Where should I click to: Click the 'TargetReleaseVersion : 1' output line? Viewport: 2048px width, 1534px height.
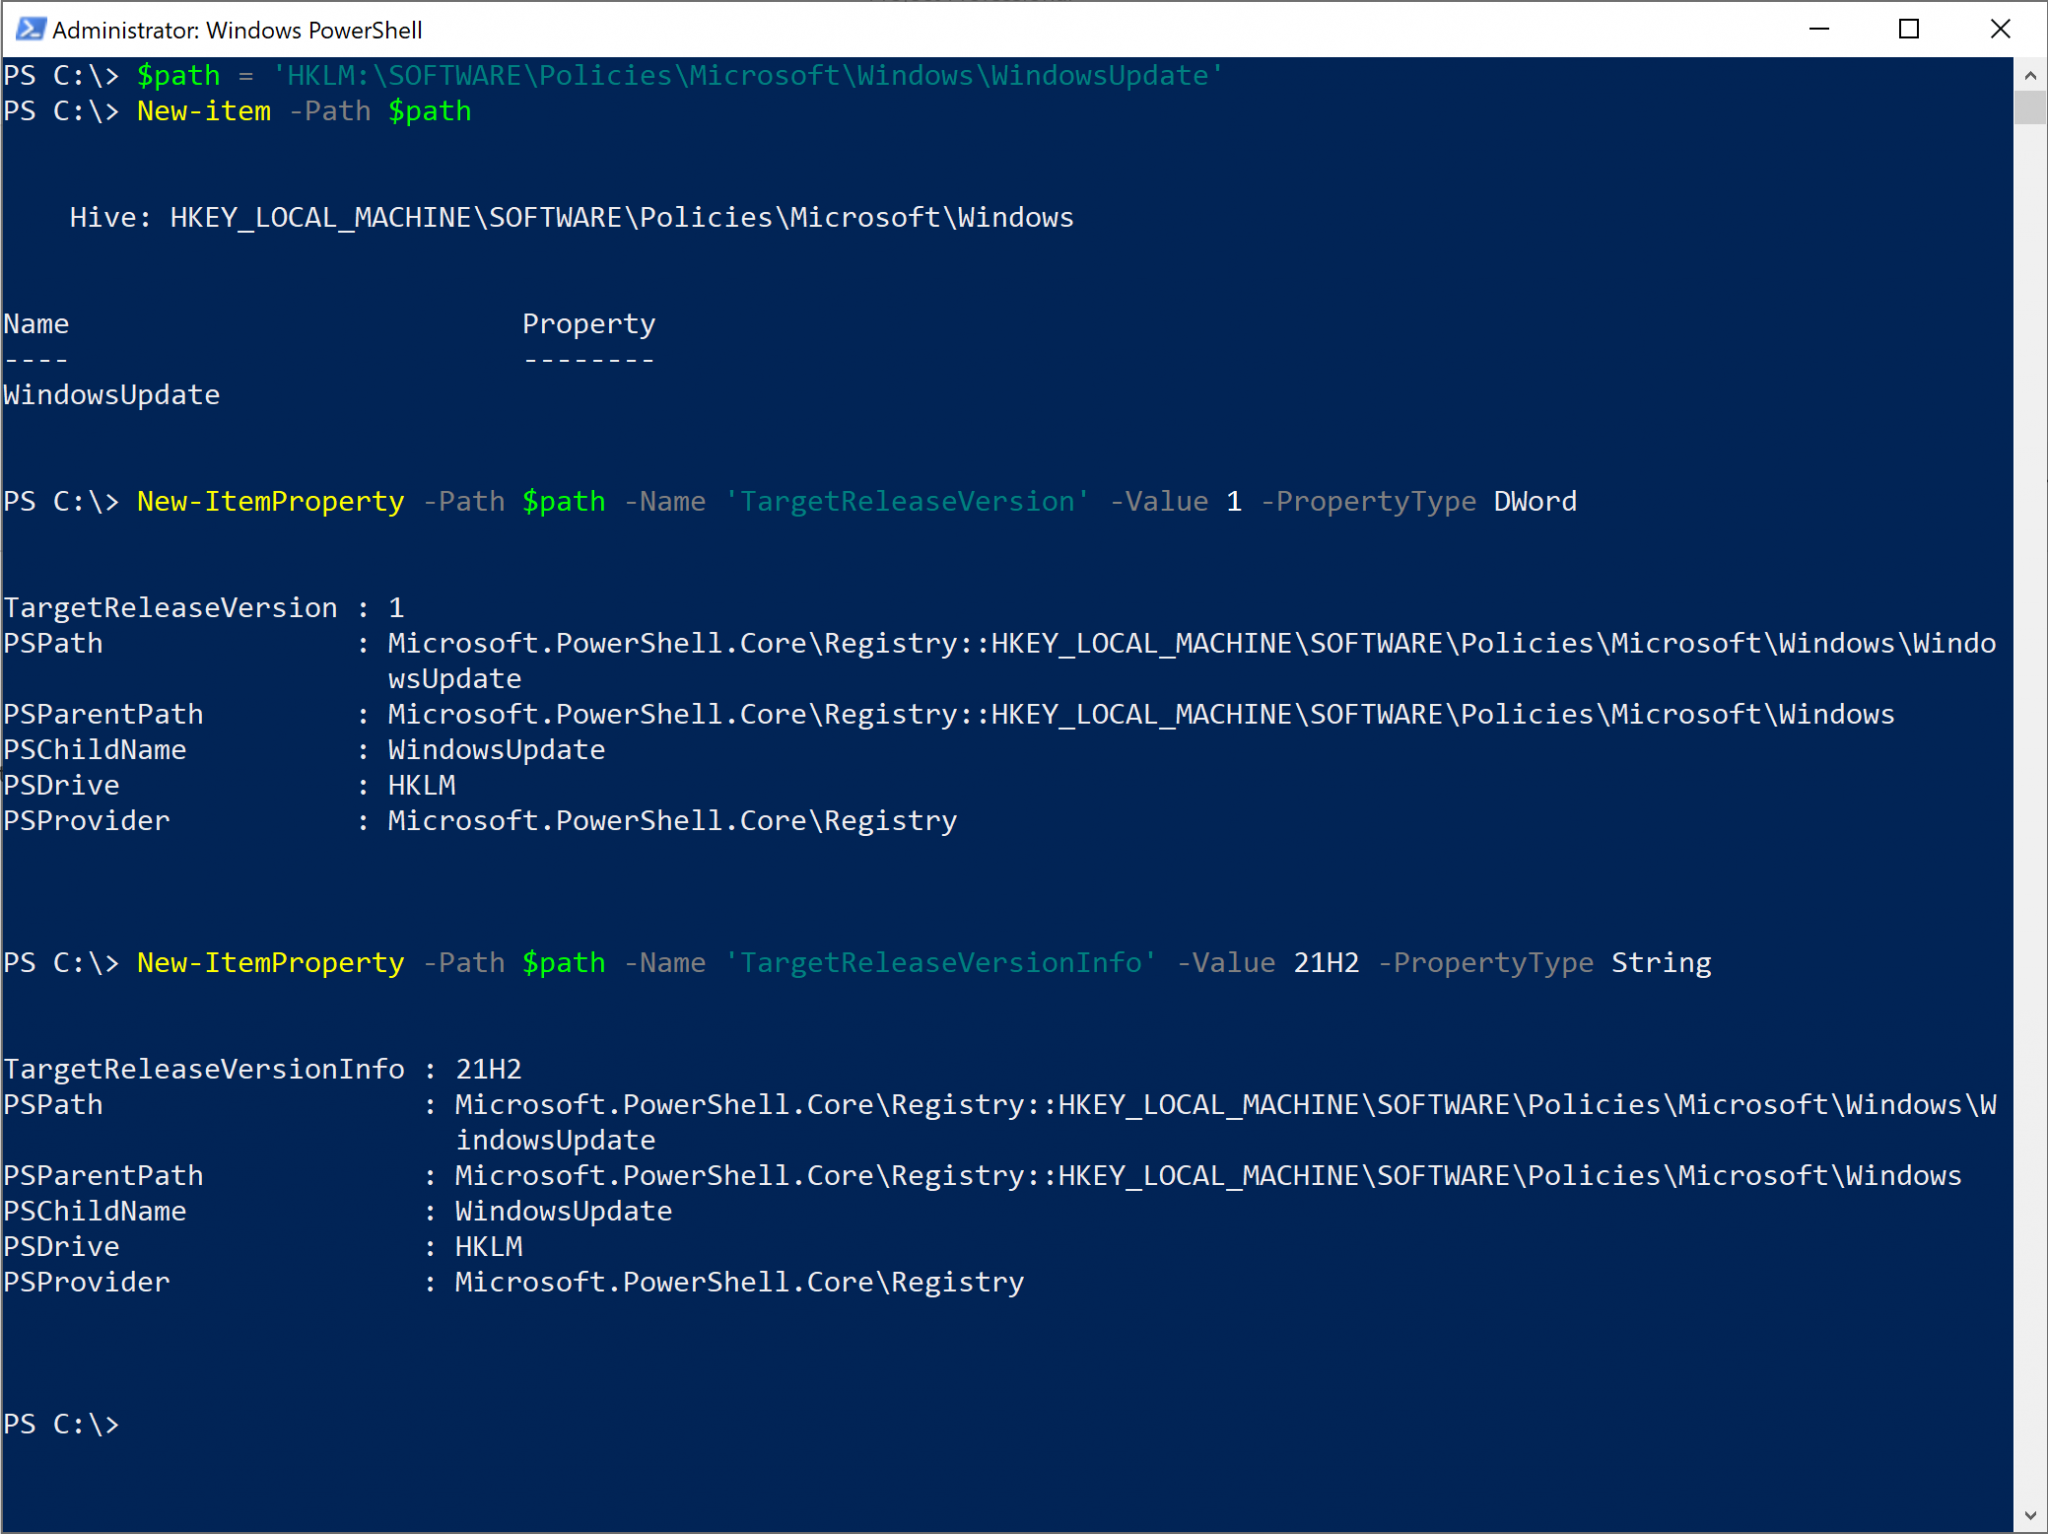tap(204, 608)
